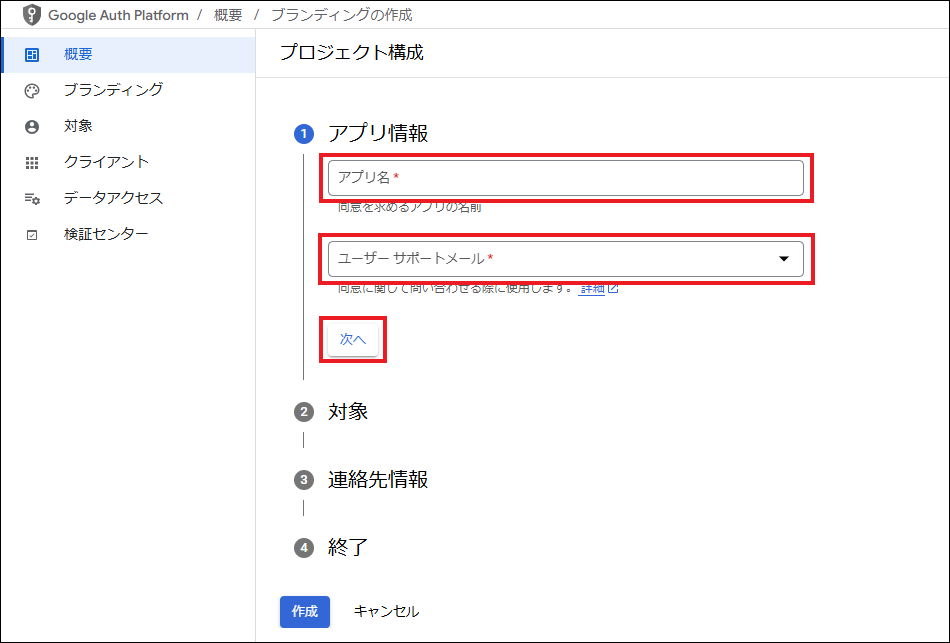Click the ブランディング palette icon

click(x=32, y=90)
